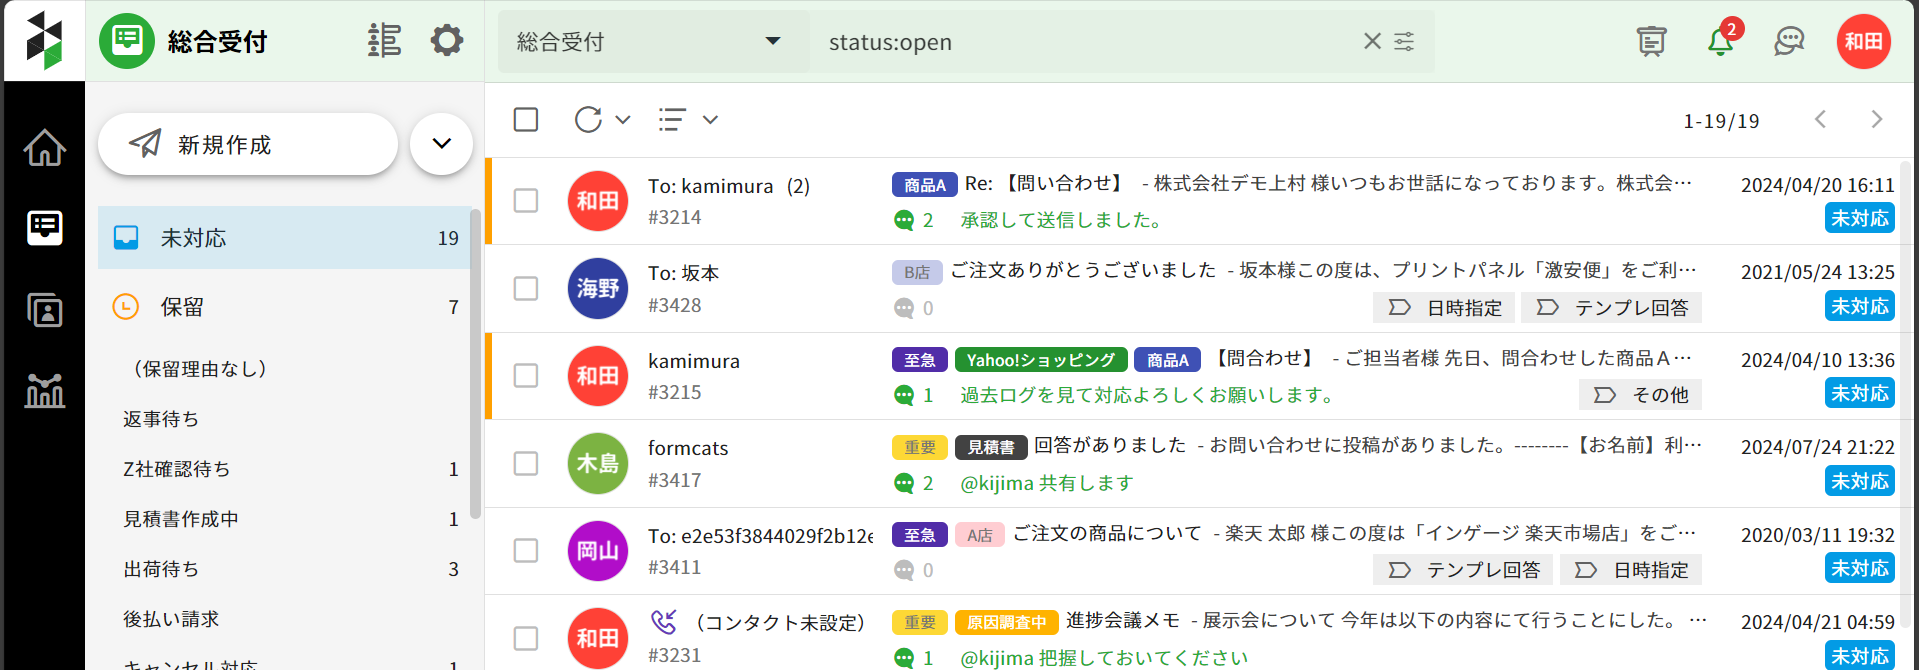Go to next page of results
This screenshot has width=1919, height=670.
point(1876,120)
